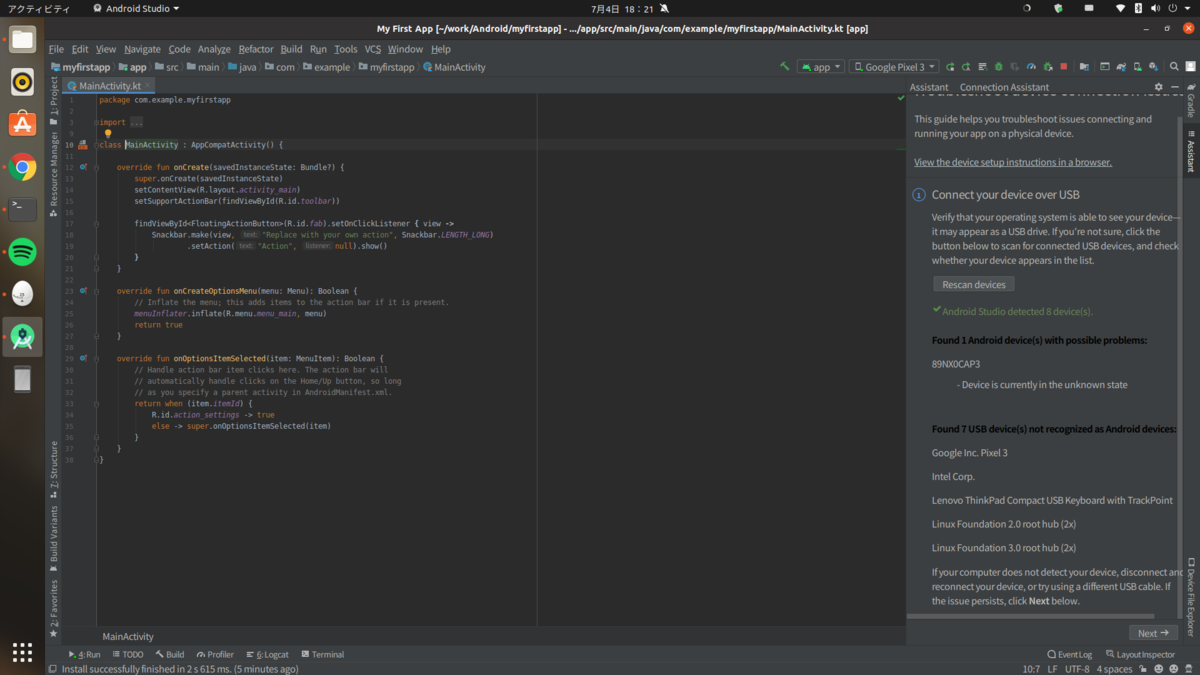This screenshot has height=675, width=1200.
Task: Click the yellow lightbulb intention icon
Action: click(108, 133)
